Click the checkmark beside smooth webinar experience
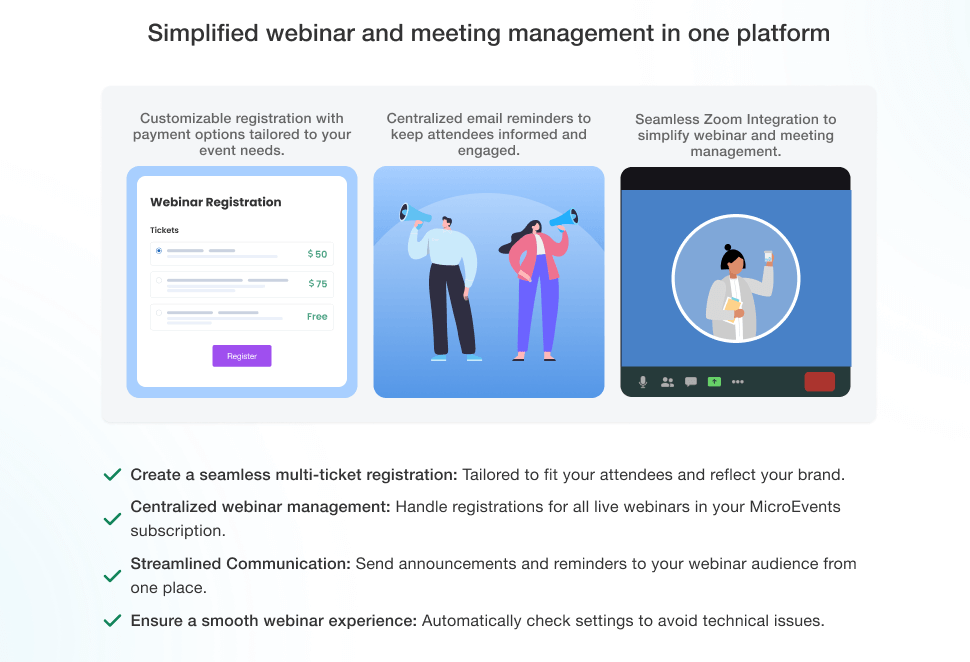 [113, 621]
